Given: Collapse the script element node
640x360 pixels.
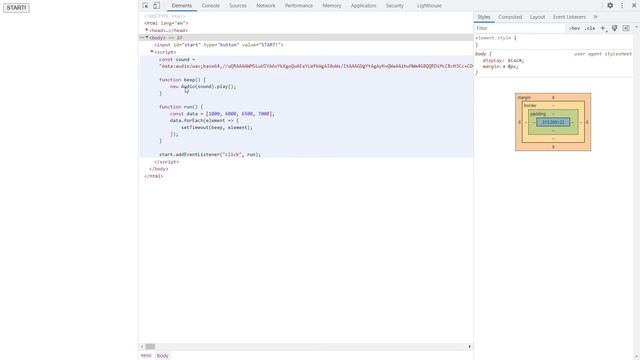Looking at the screenshot, I should [152, 52].
